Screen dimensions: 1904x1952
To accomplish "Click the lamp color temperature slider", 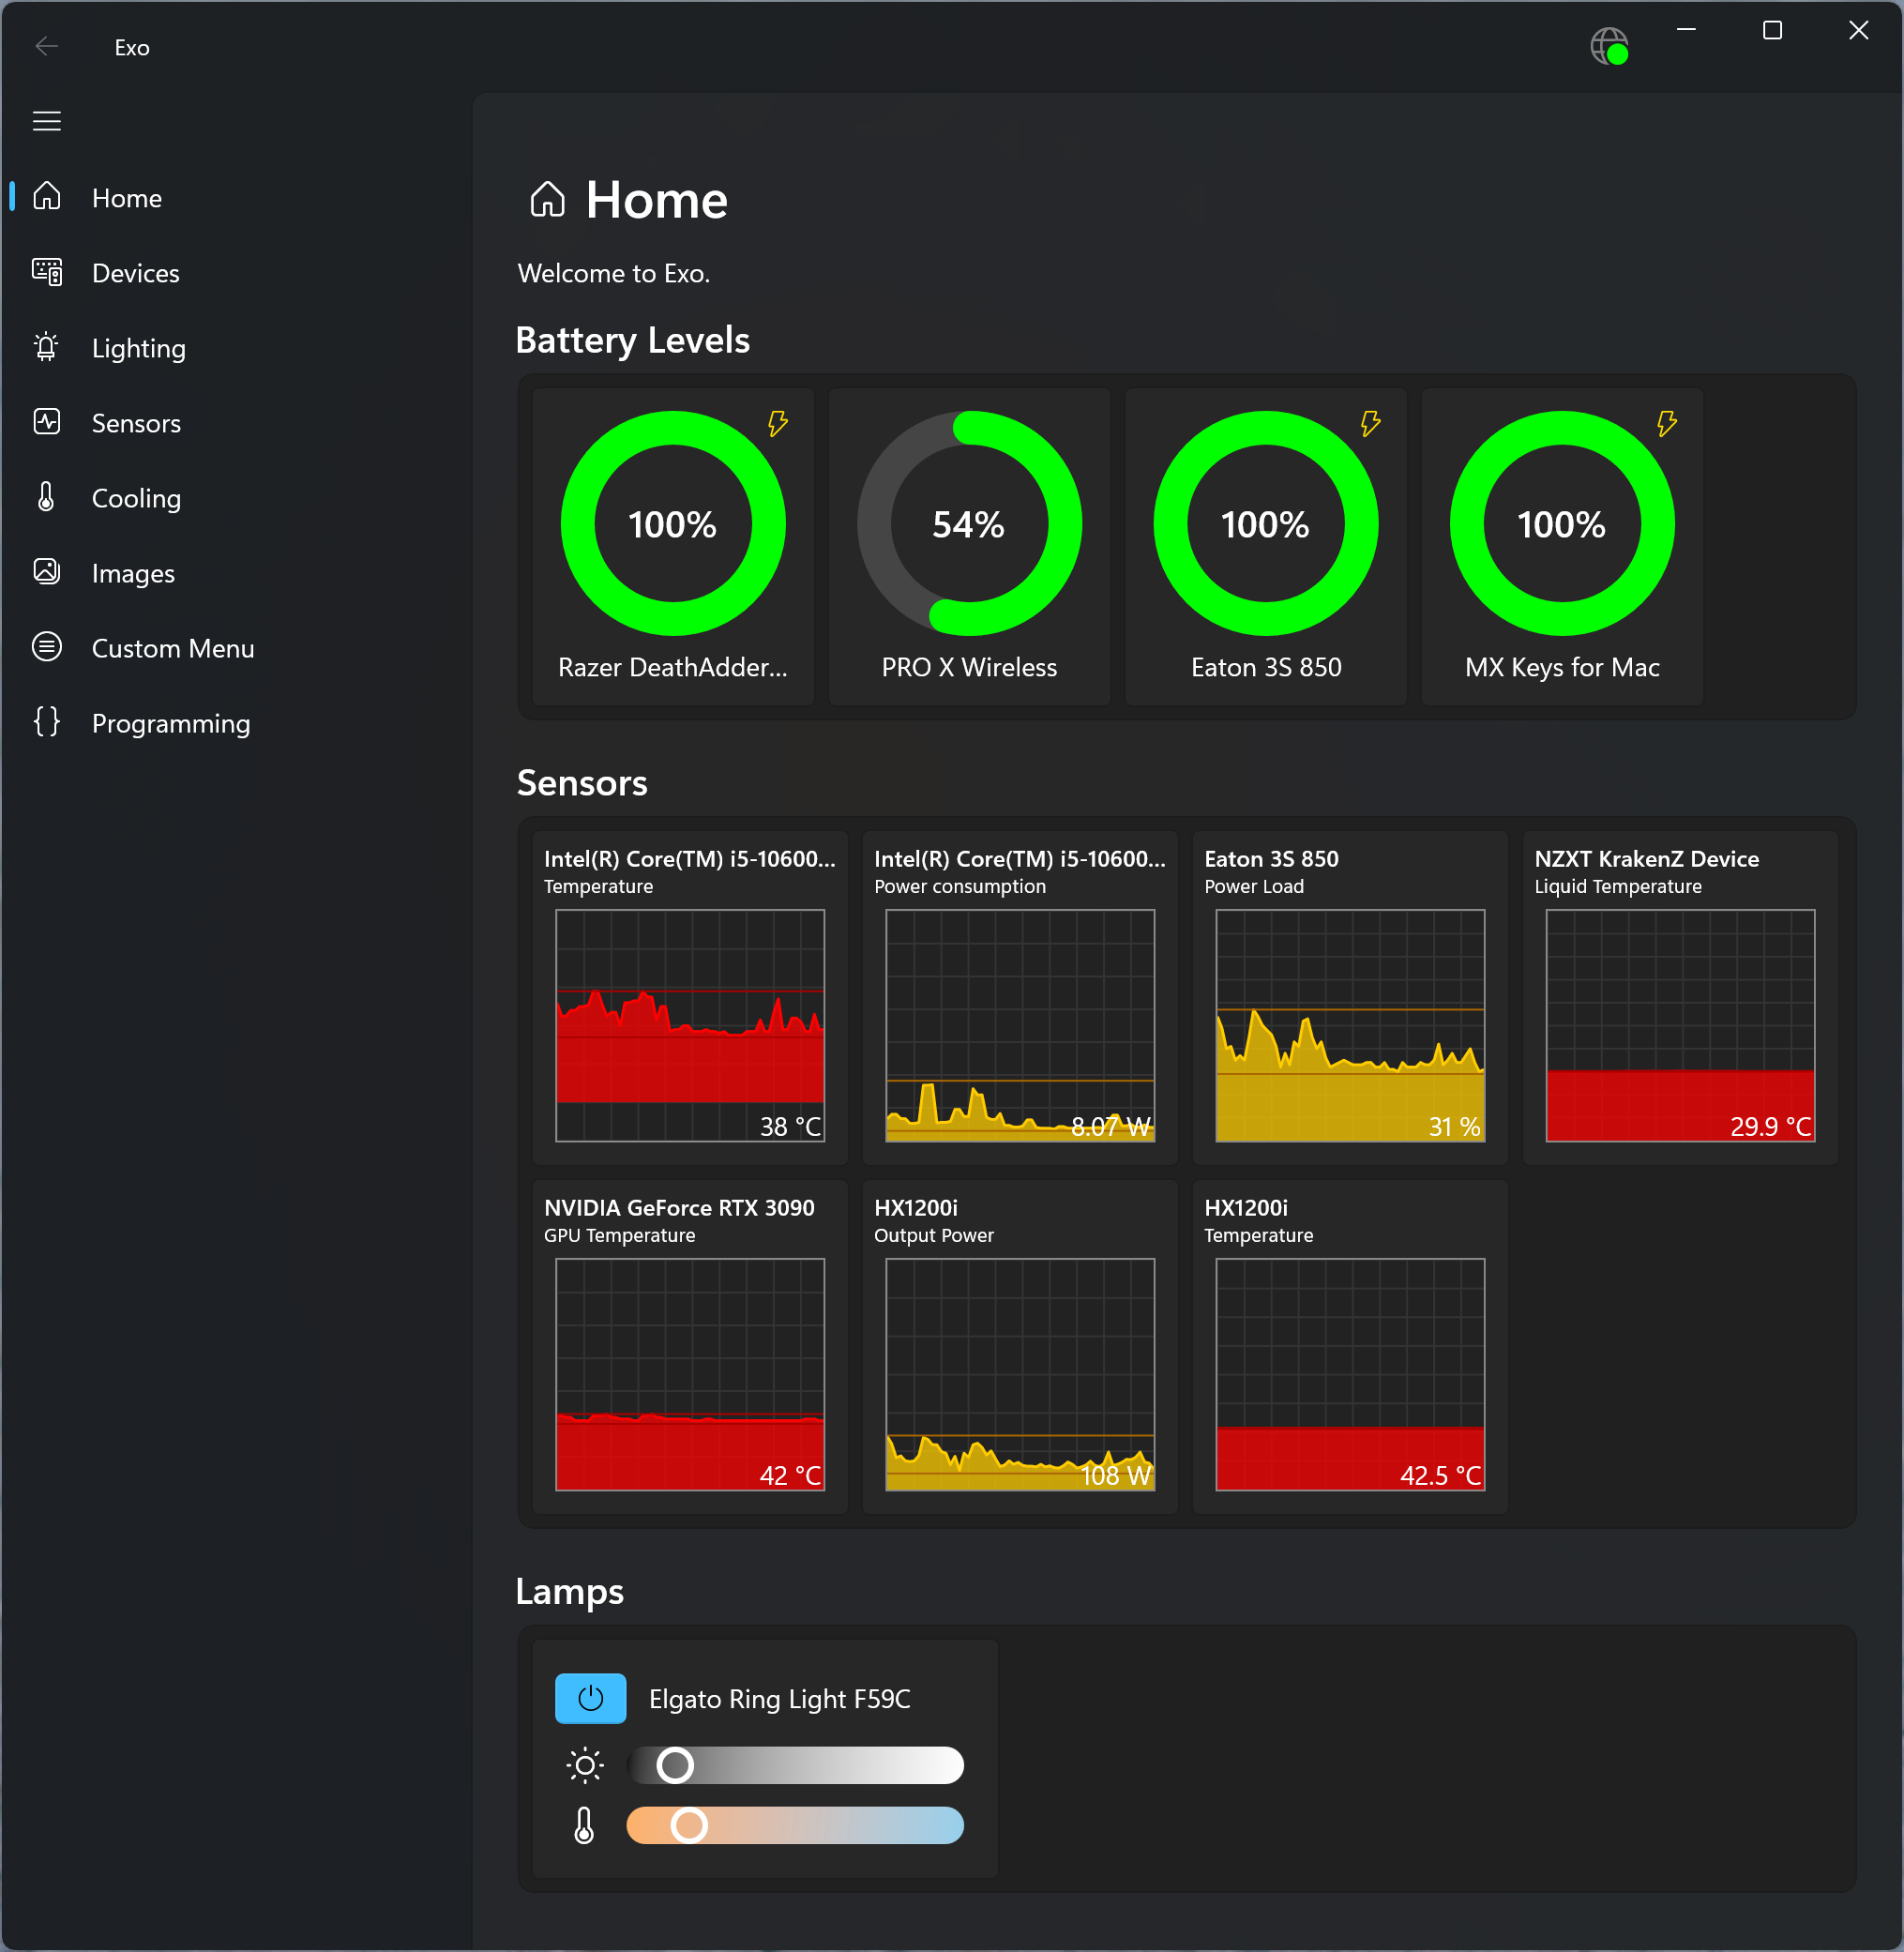I will [795, 1825].
